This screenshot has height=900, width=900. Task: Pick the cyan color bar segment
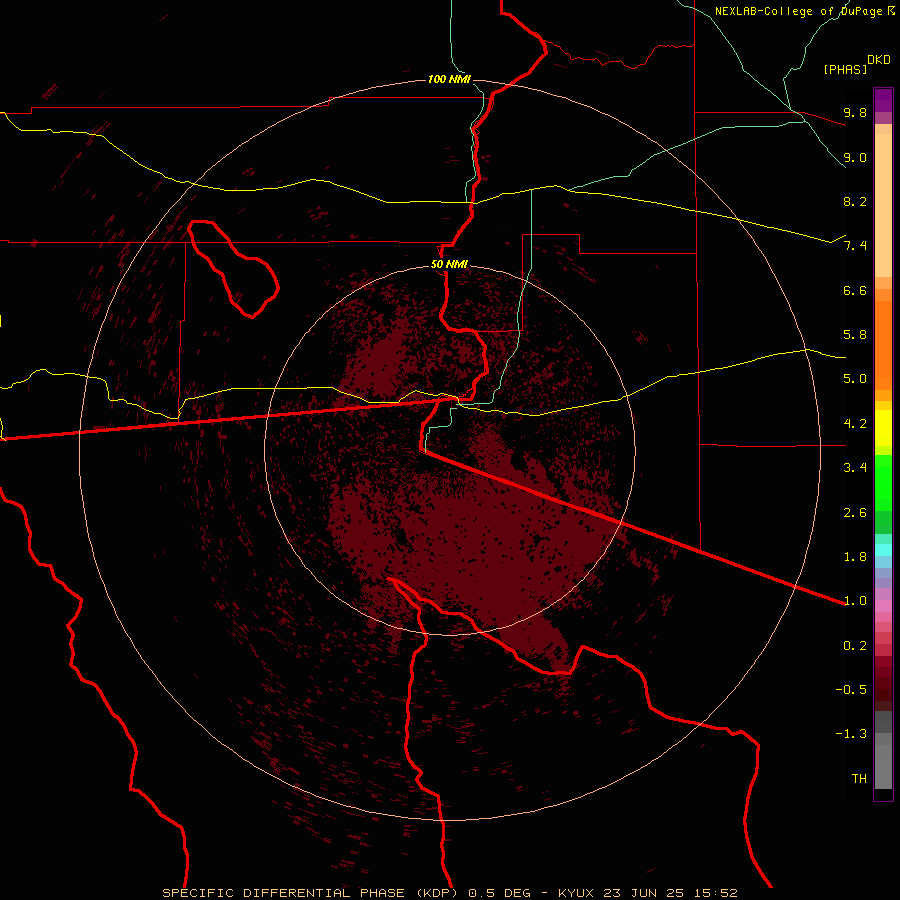tap(883, 550)
